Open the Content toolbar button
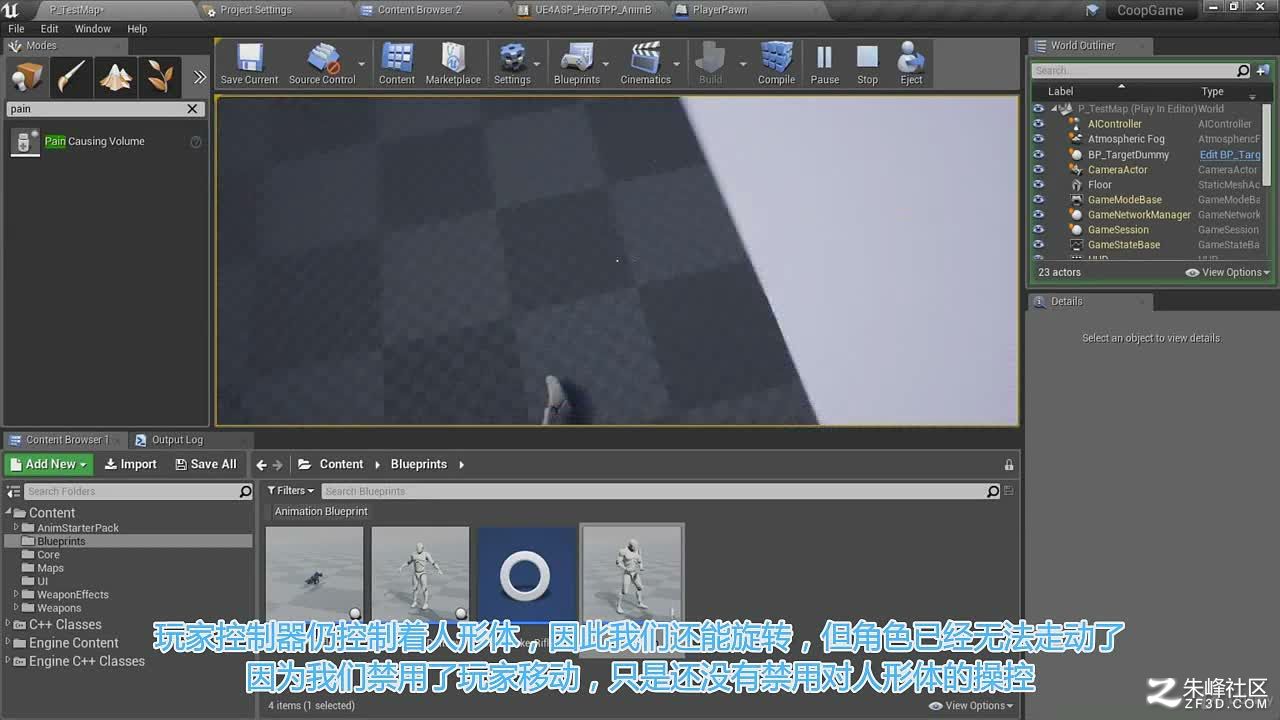This screenshot has height=720, width=1280. click(397, 63)
